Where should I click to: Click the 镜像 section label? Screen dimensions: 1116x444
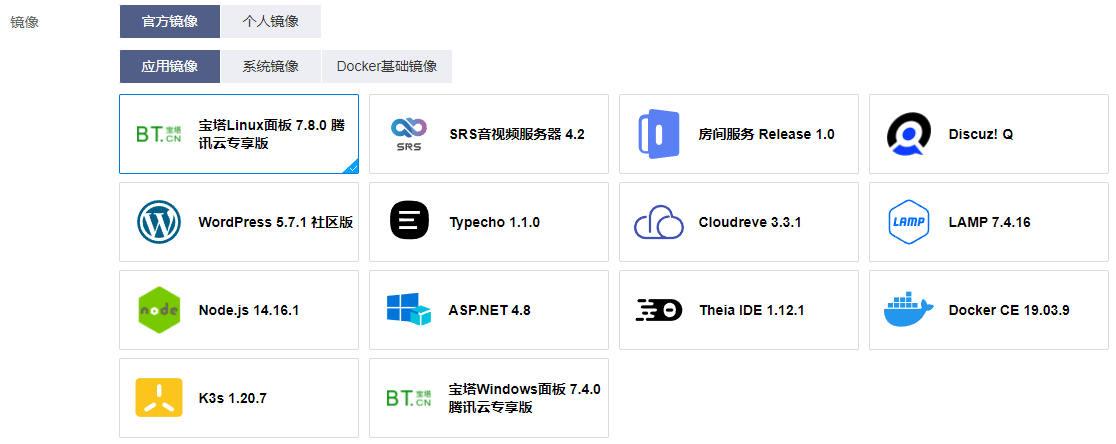[24, 22]
